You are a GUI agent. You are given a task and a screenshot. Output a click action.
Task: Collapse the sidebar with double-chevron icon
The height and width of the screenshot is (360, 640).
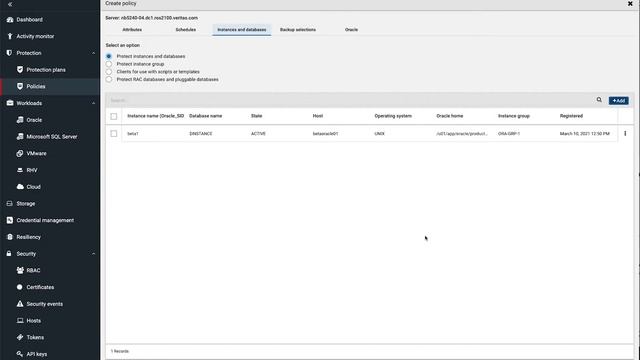[10, 4]
